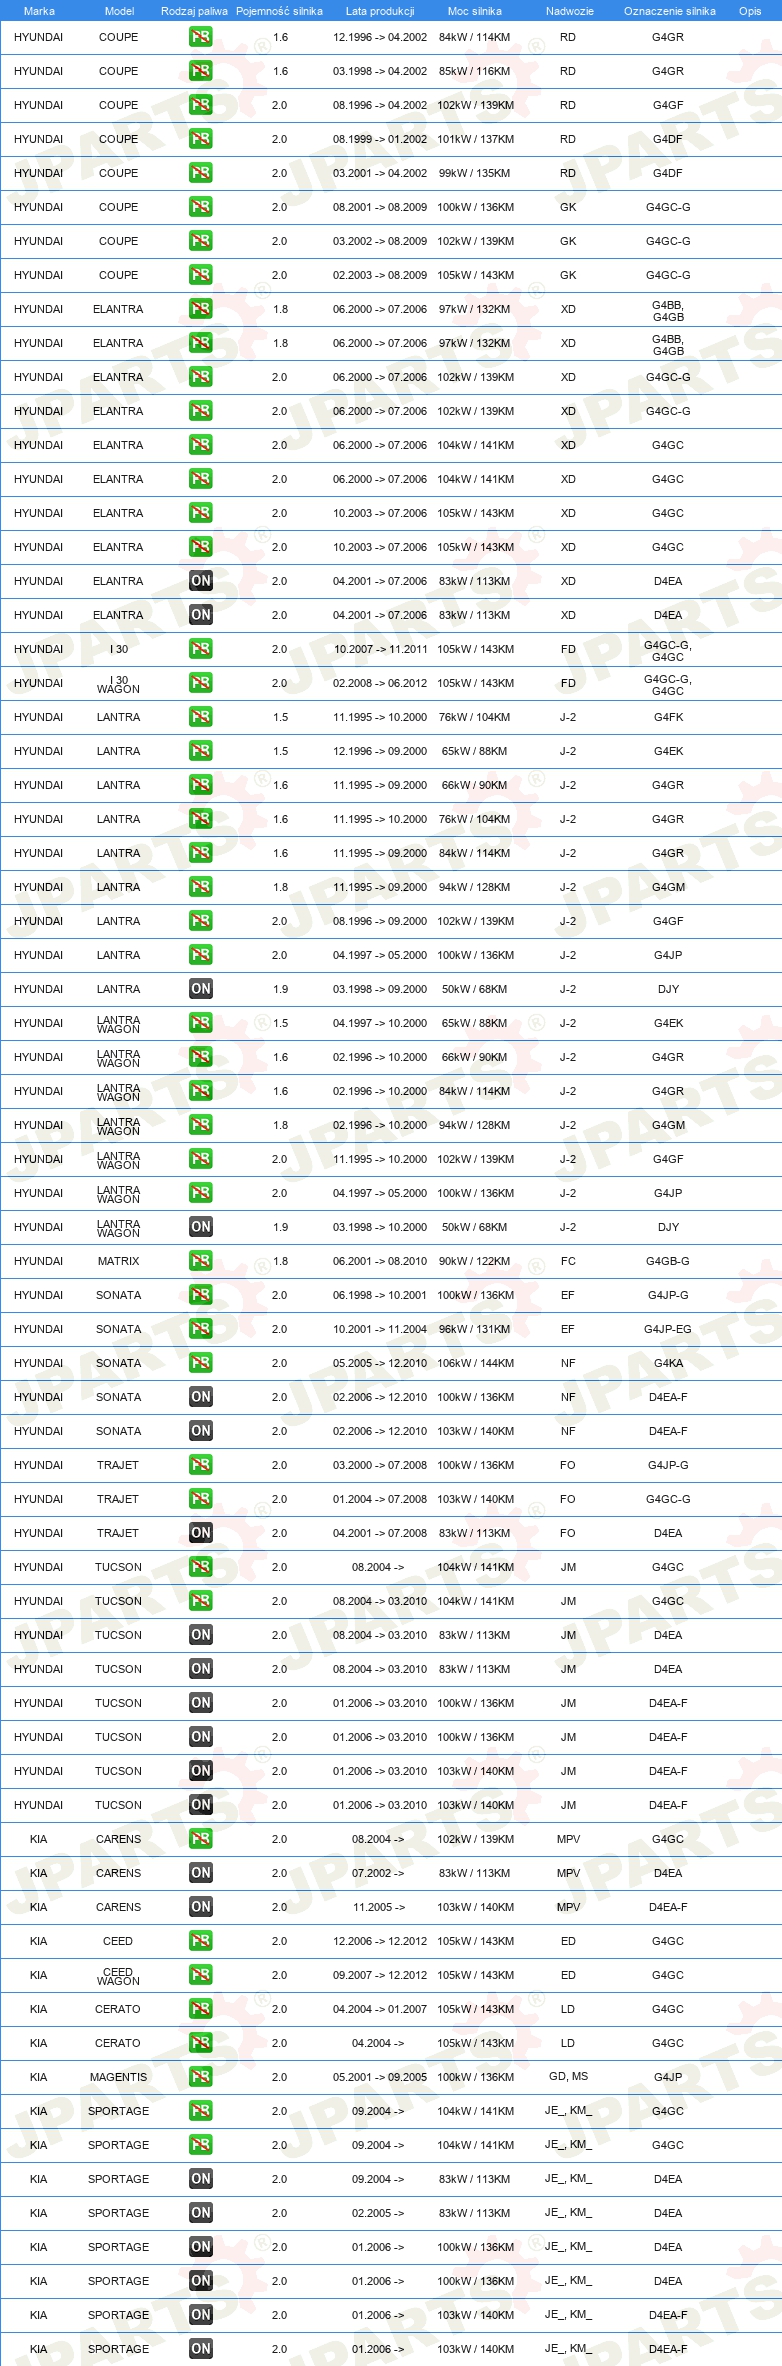Click petrol icon in Kia Carens G4GC row

click(201, 1839)
